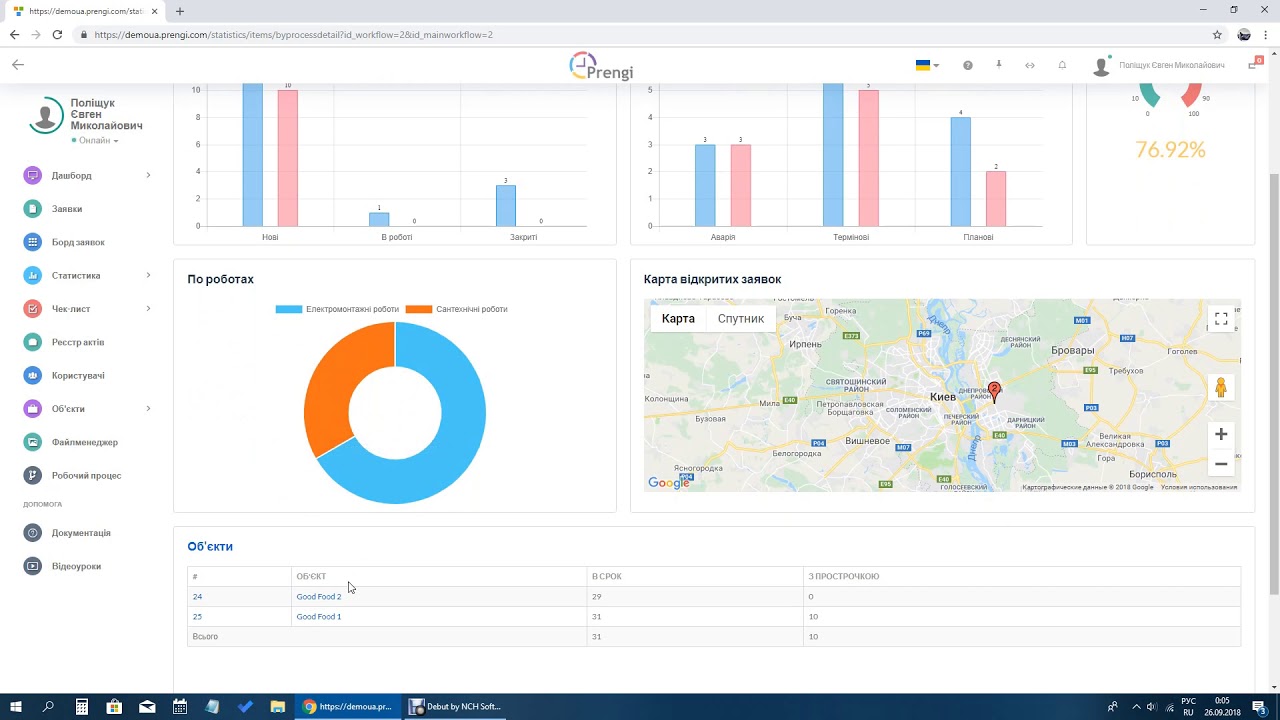Open the Заявки sidebar icon
Image resolution: width=1280 pixels, height=720 pixels.
pyautogui.click(x=33, y=209)
